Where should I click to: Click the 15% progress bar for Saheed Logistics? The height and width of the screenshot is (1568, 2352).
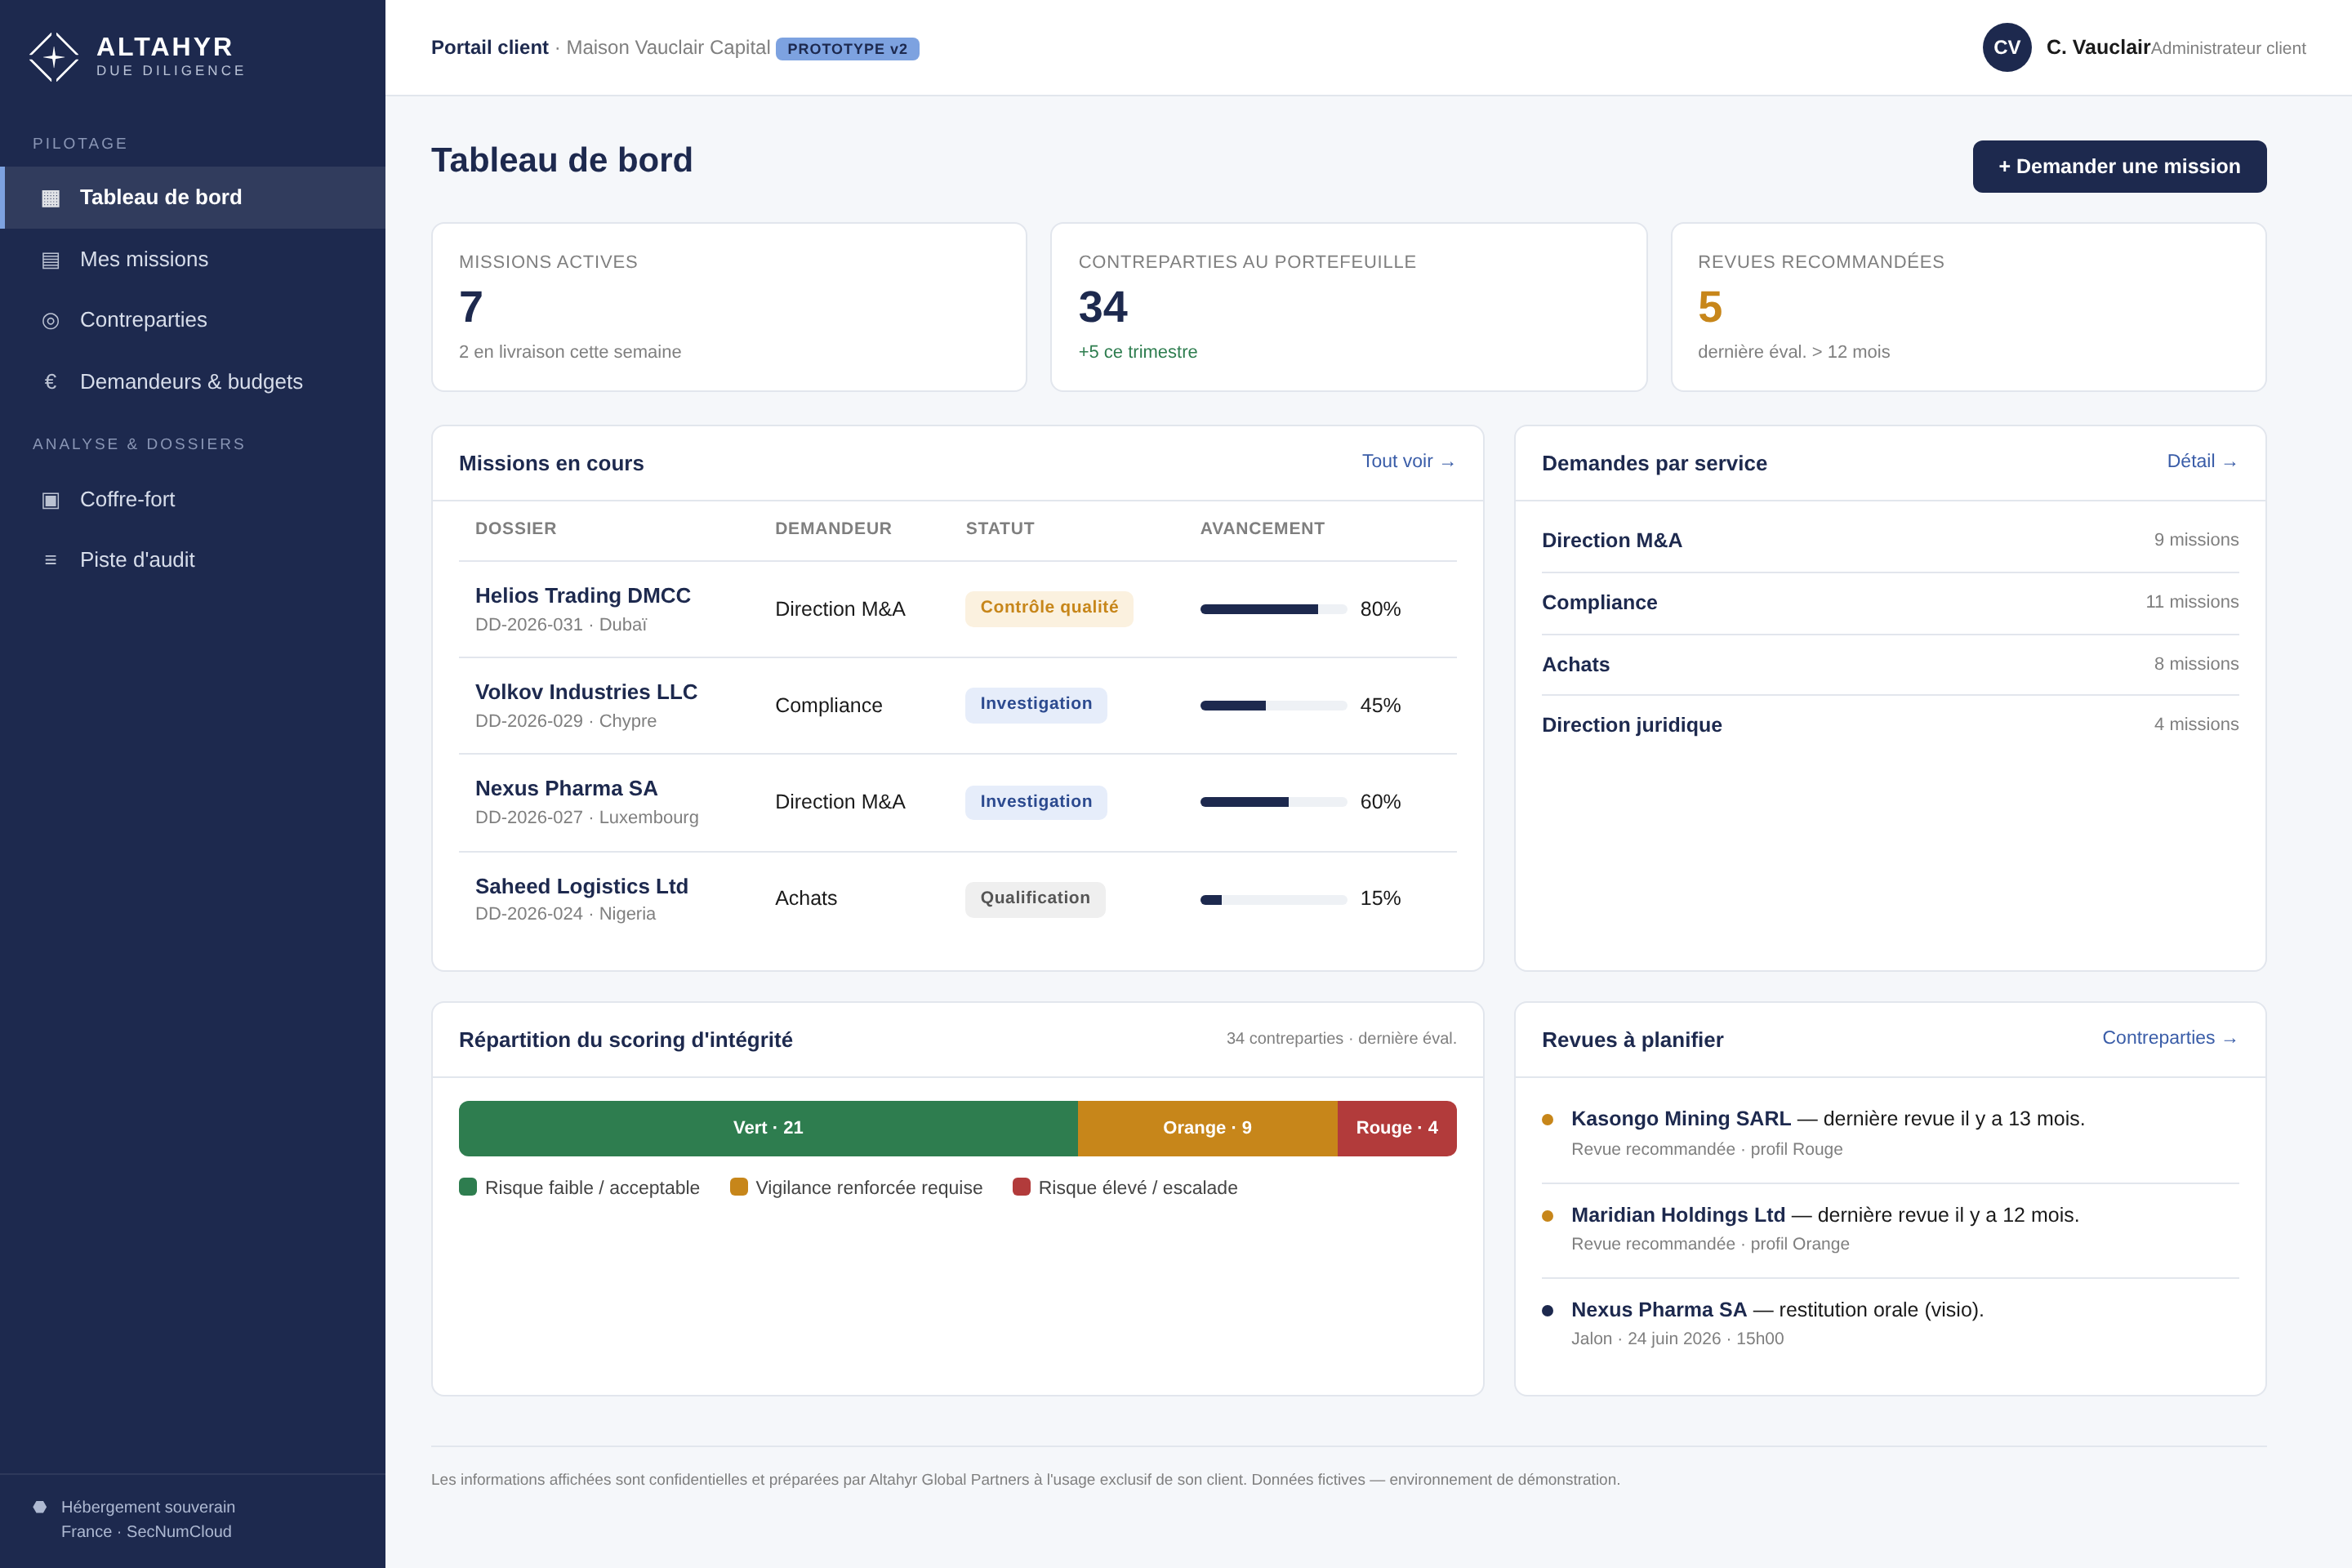(x=1273, y=900)
